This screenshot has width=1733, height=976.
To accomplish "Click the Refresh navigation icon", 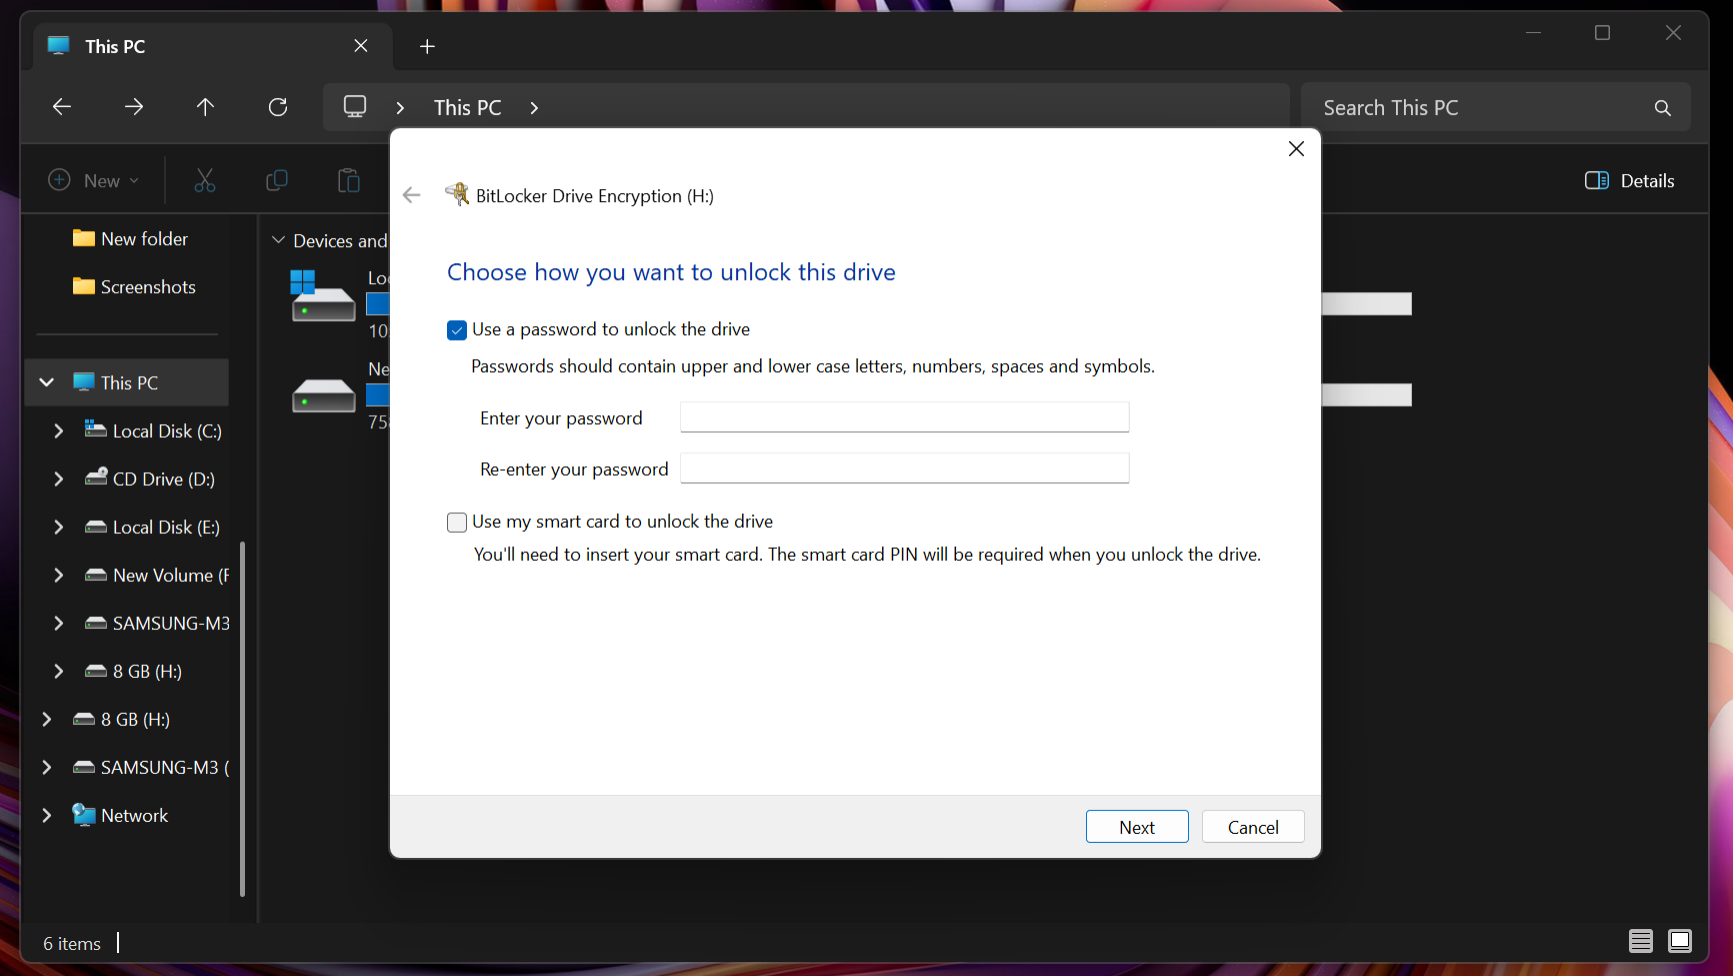I will 278,107.
